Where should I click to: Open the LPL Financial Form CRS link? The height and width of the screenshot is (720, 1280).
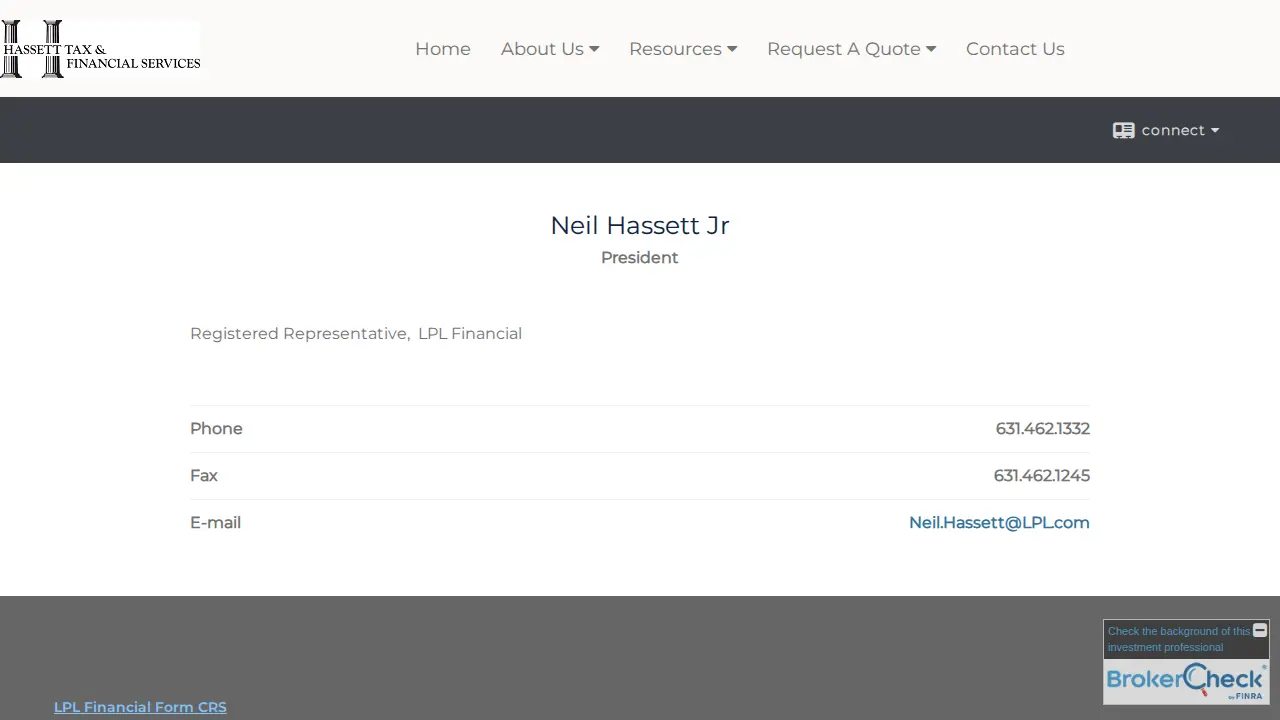[x=140, y=707]
